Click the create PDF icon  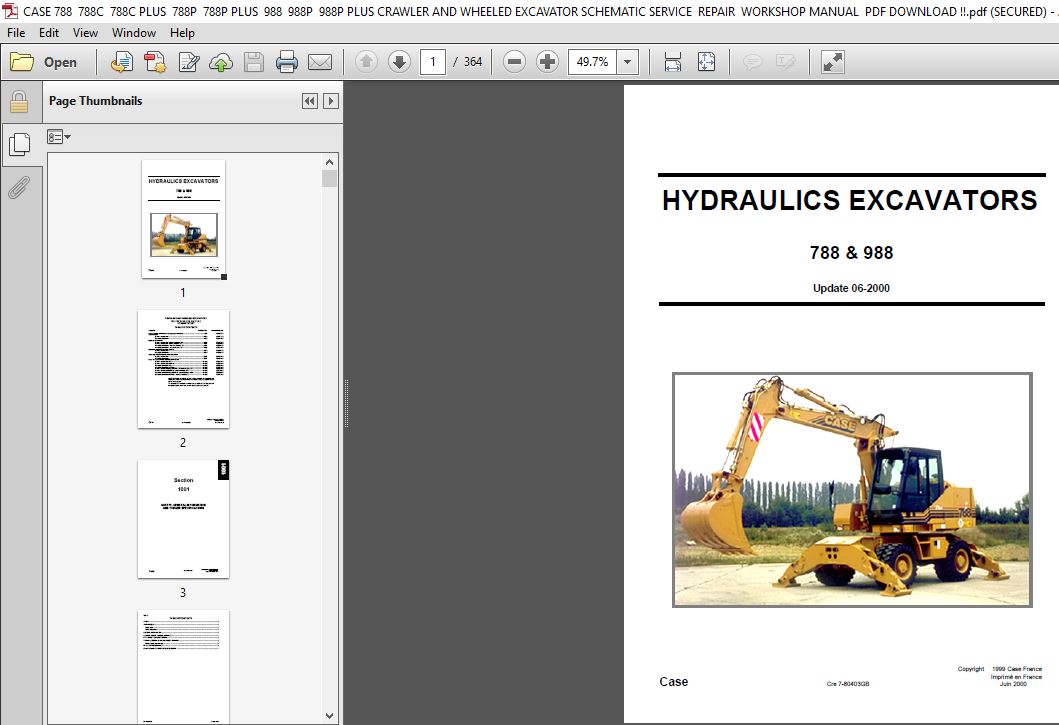(122, 62)
